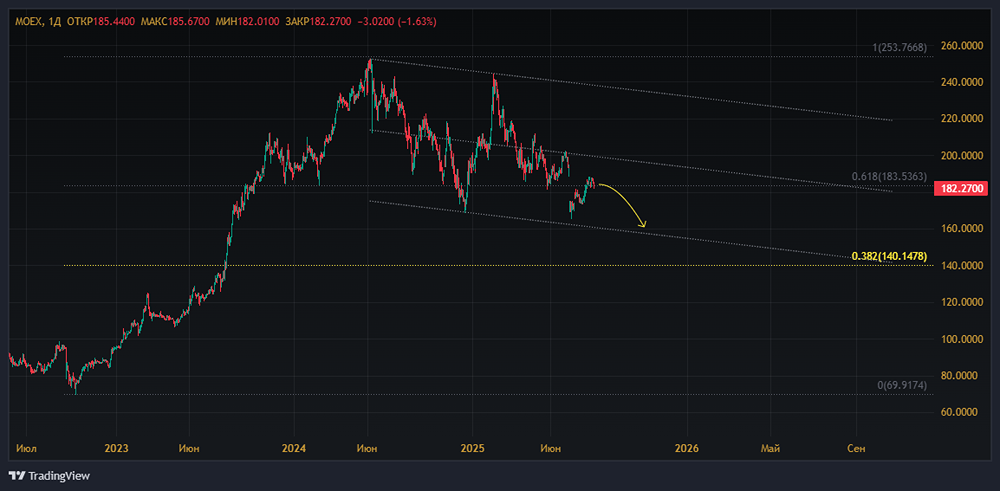The width and height of the screenshot is (1000, 491).
Task: Open the 1Д interval indicator
Action: click(54, 22)
